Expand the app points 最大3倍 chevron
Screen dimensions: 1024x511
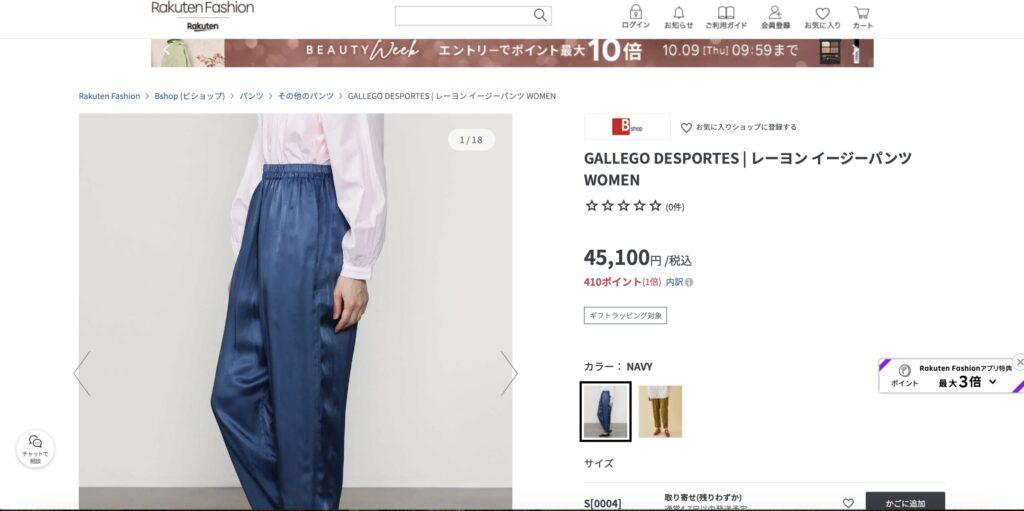click(993, 382)
